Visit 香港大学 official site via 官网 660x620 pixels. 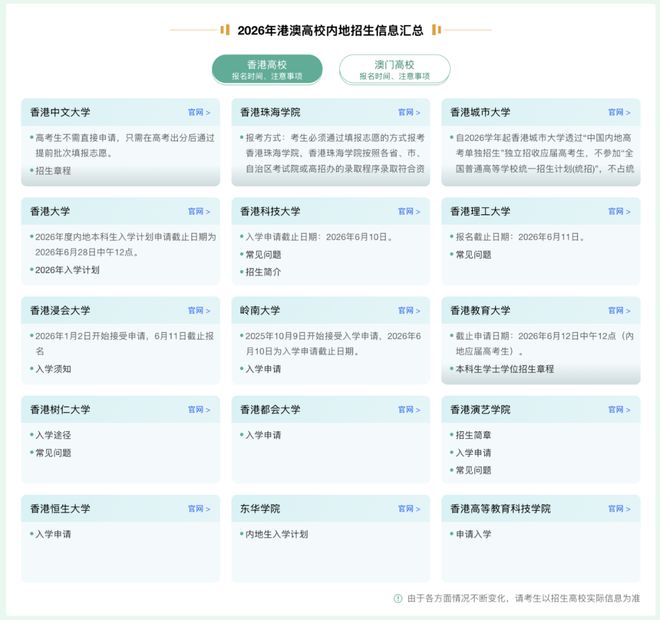(x=199, y=212)
